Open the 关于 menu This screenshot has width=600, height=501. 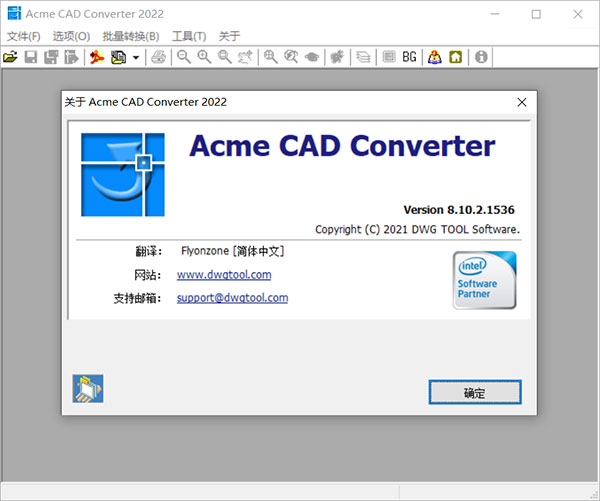[229, 36]
